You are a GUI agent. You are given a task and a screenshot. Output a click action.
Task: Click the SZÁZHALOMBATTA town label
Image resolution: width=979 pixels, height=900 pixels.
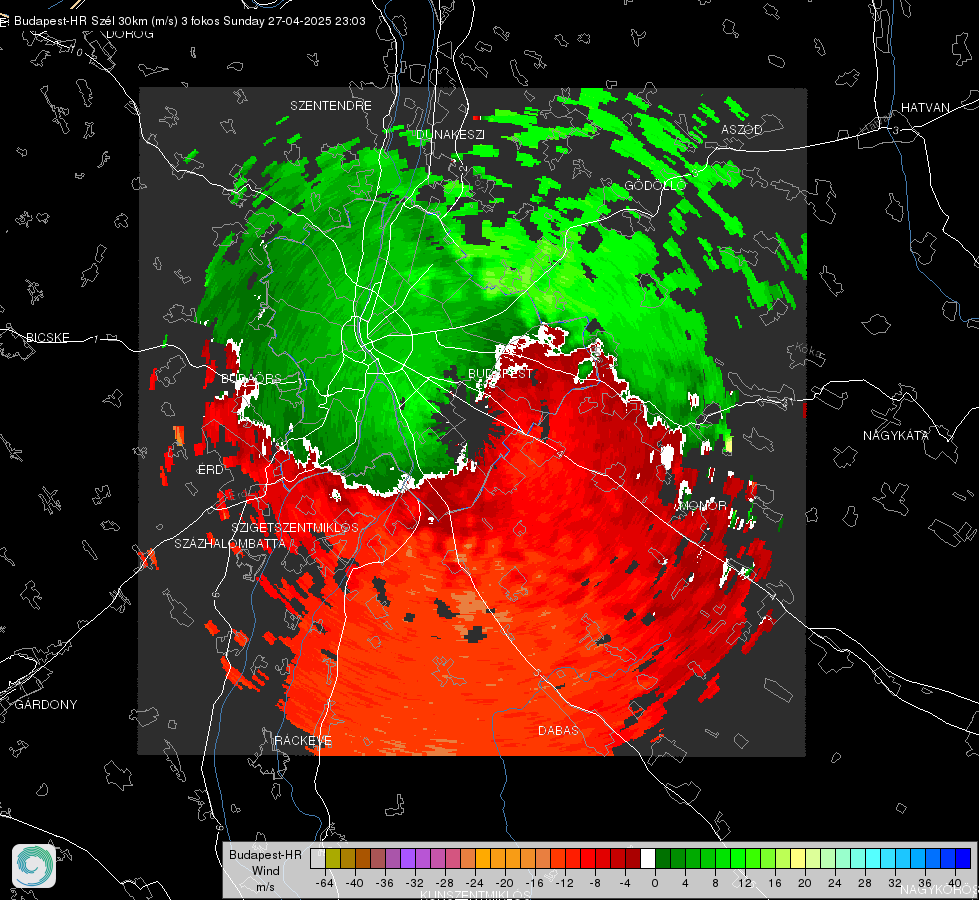point(230,544)
